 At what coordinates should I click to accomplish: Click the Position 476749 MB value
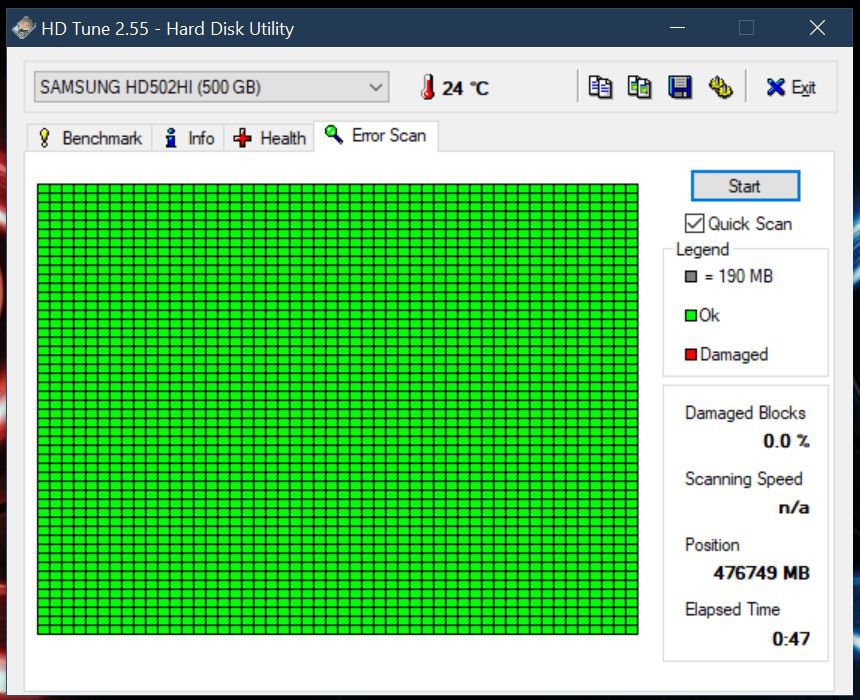tap(761, 573)
